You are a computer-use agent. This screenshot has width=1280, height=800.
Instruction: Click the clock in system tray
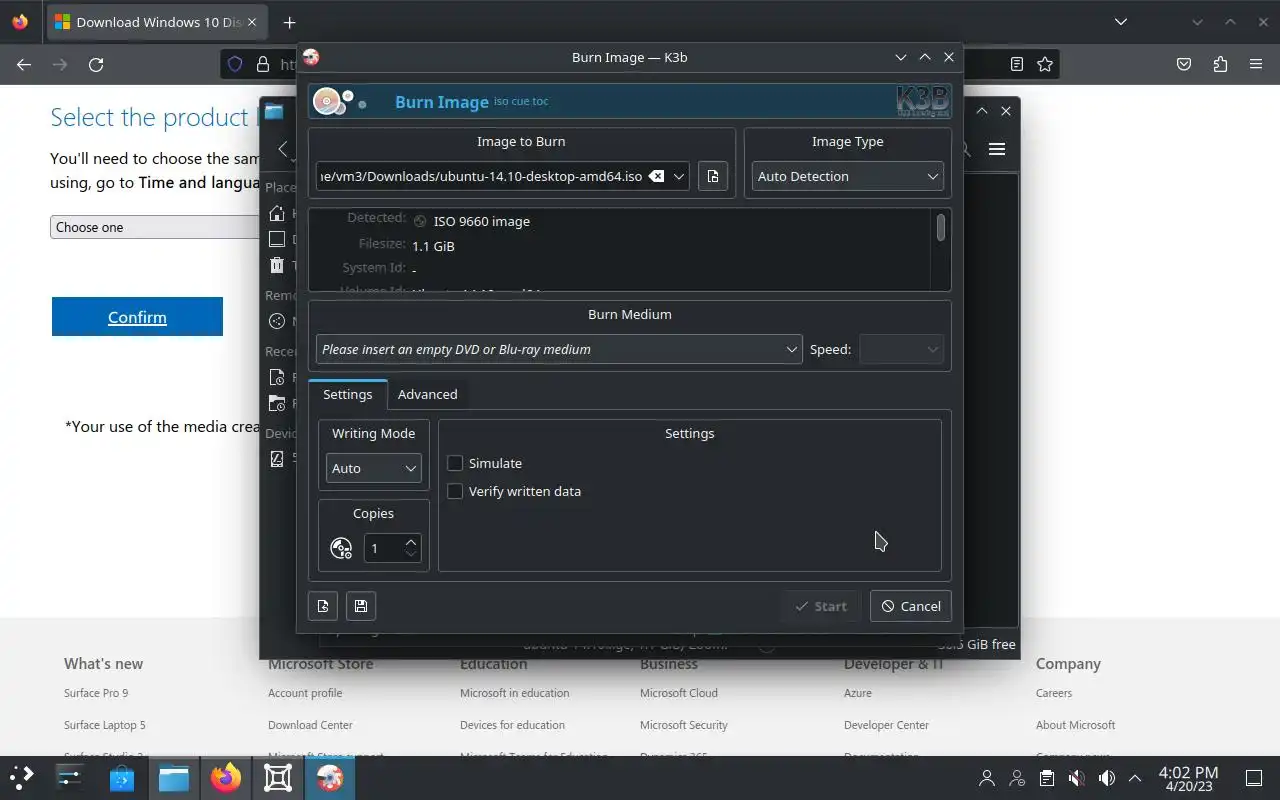tap(1188, 778)
